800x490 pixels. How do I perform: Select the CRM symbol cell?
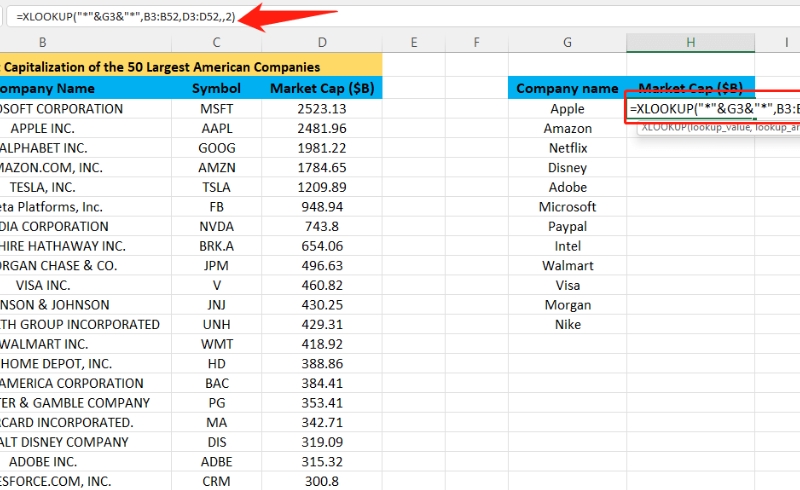216,481
